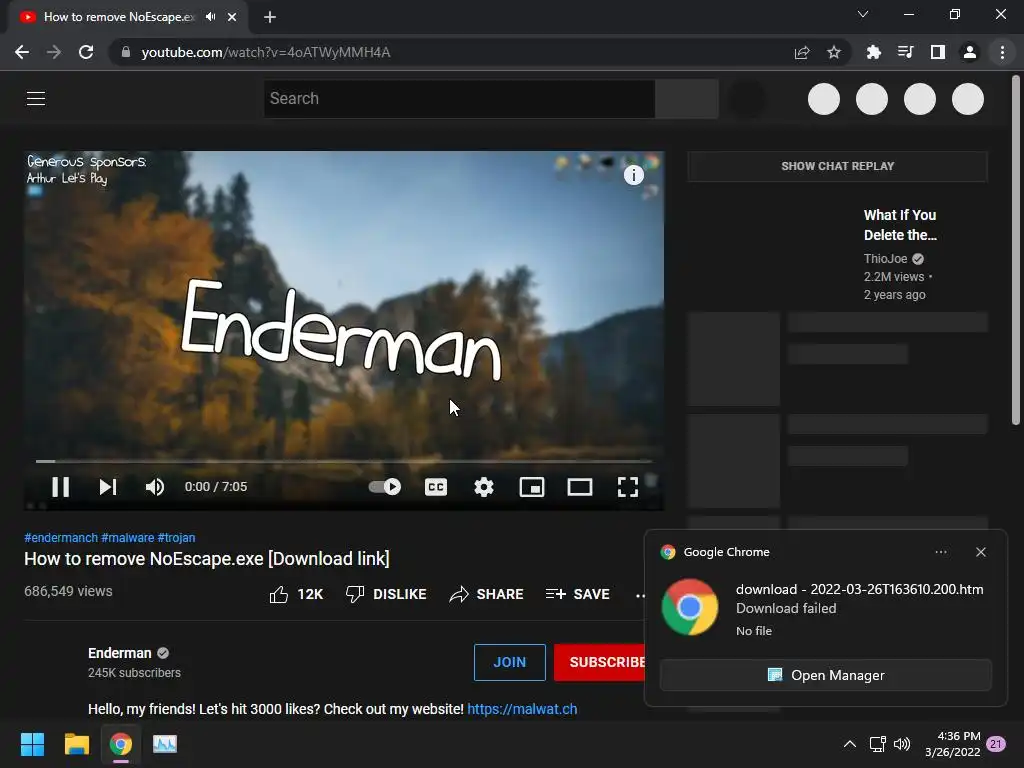
Task: Click the #trojan hashtag
Action: pos(176,537)
